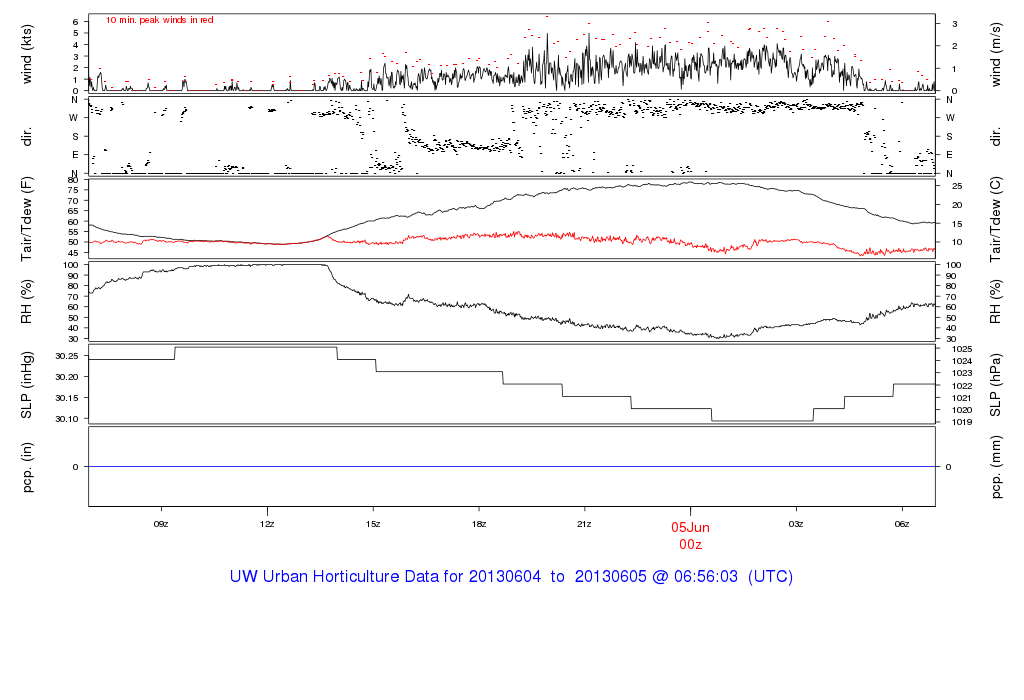Click the '1019' hPa tick value

962,422
